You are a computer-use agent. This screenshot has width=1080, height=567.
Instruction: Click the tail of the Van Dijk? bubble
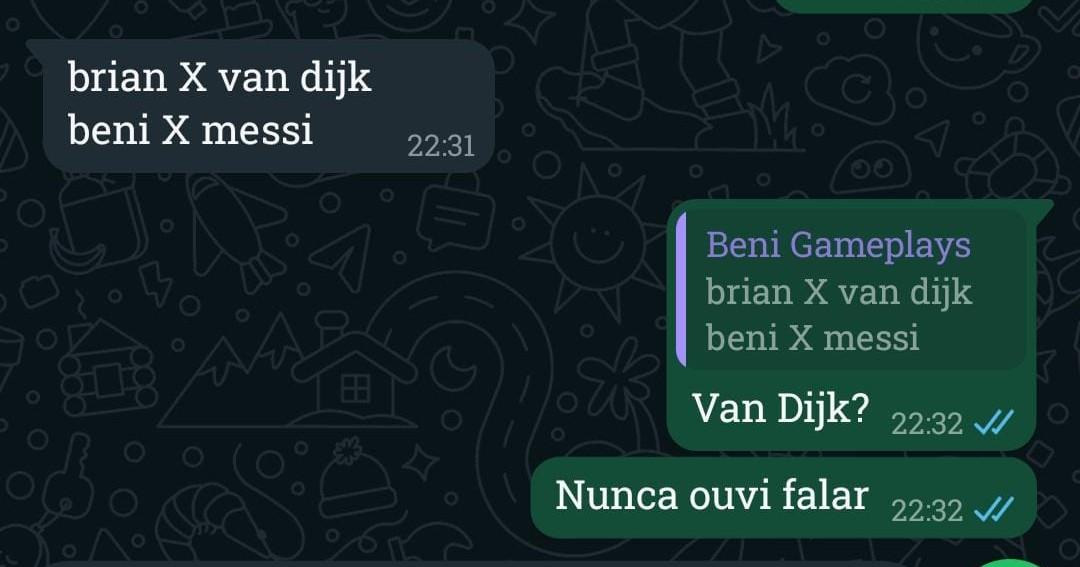(x=1044, y=207)
